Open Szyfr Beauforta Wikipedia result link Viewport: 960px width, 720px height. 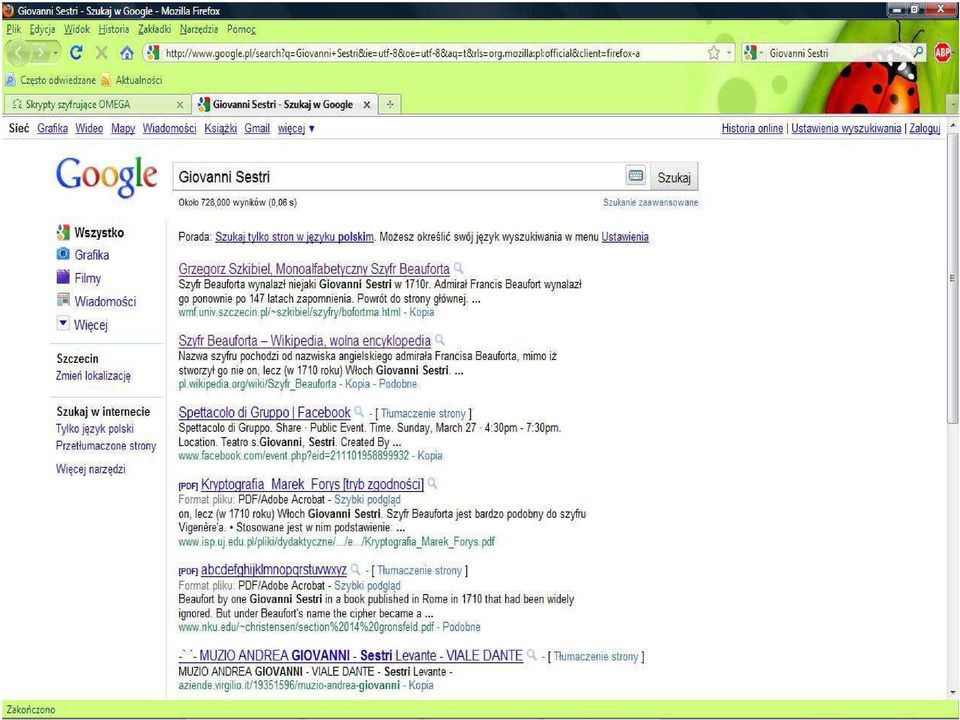(x=304, y=340)
